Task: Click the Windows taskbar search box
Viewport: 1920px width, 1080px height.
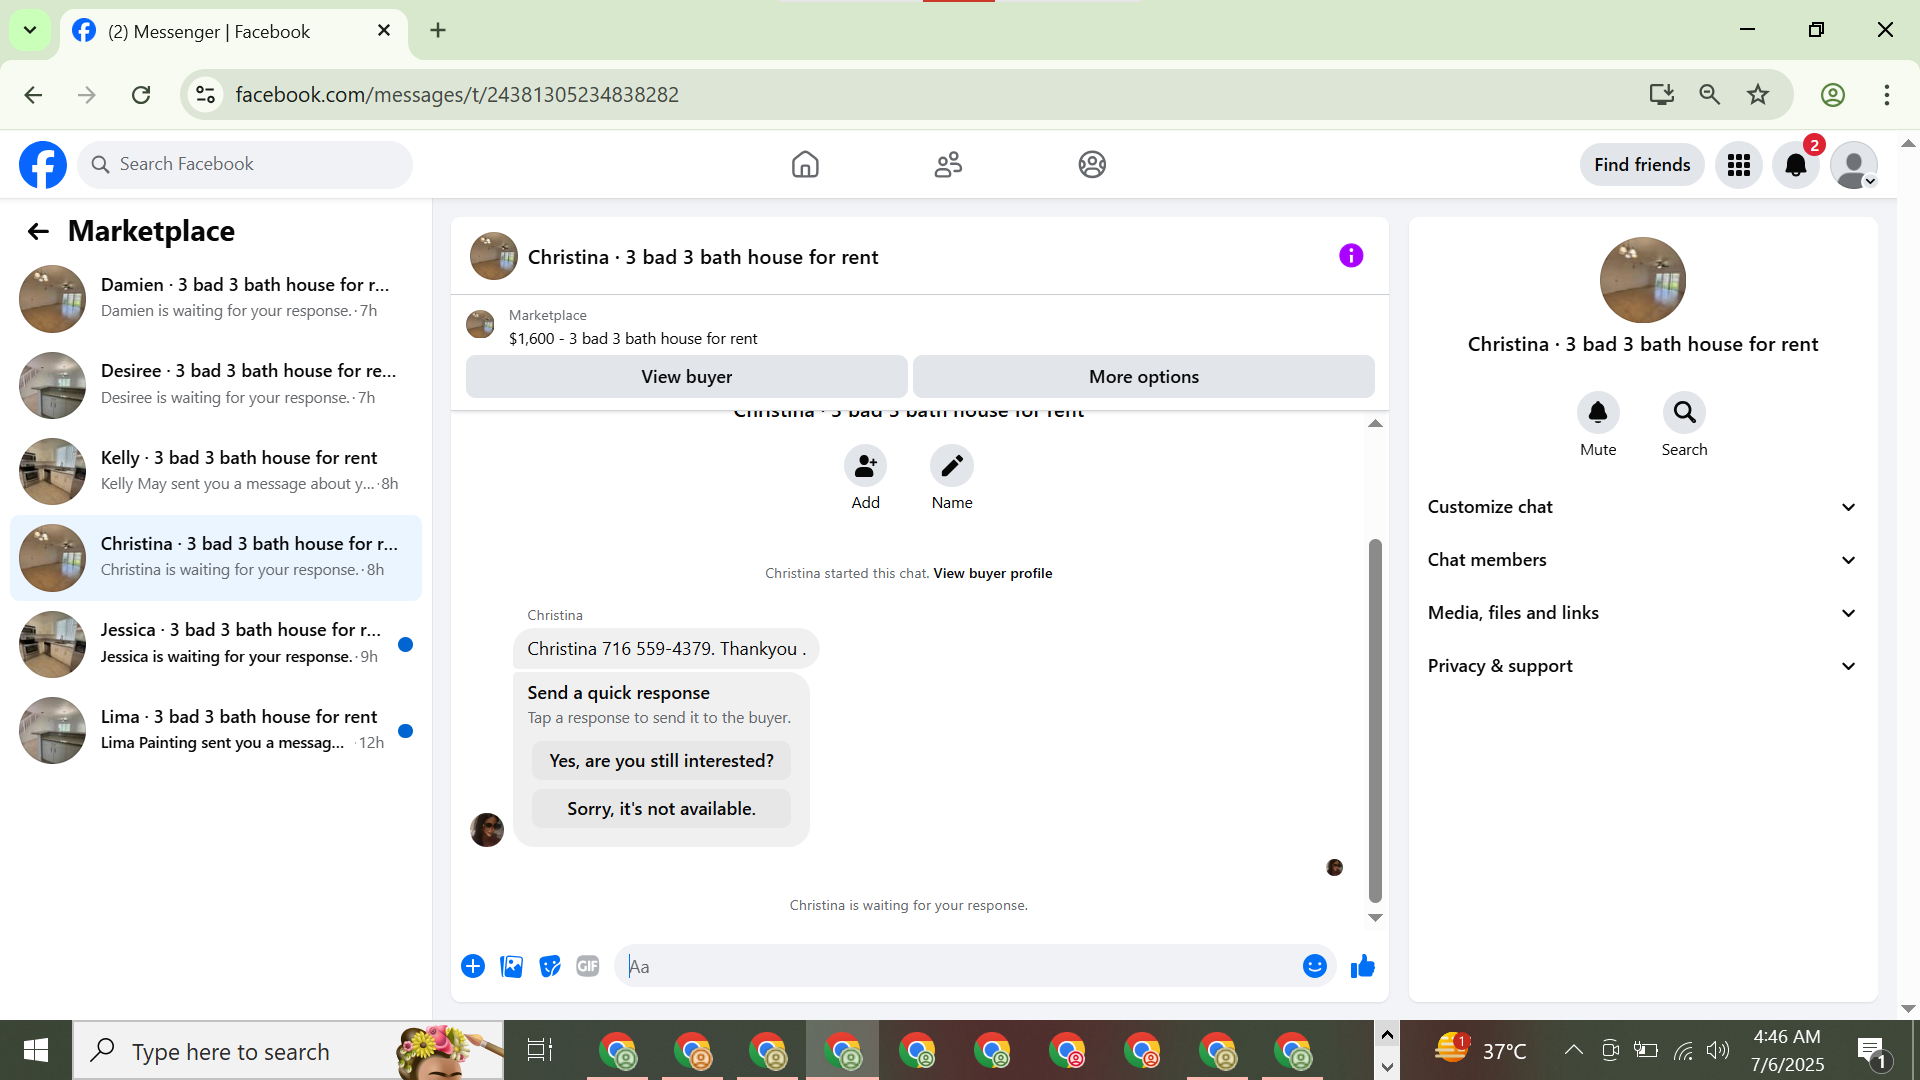Action: point(288,1050)
